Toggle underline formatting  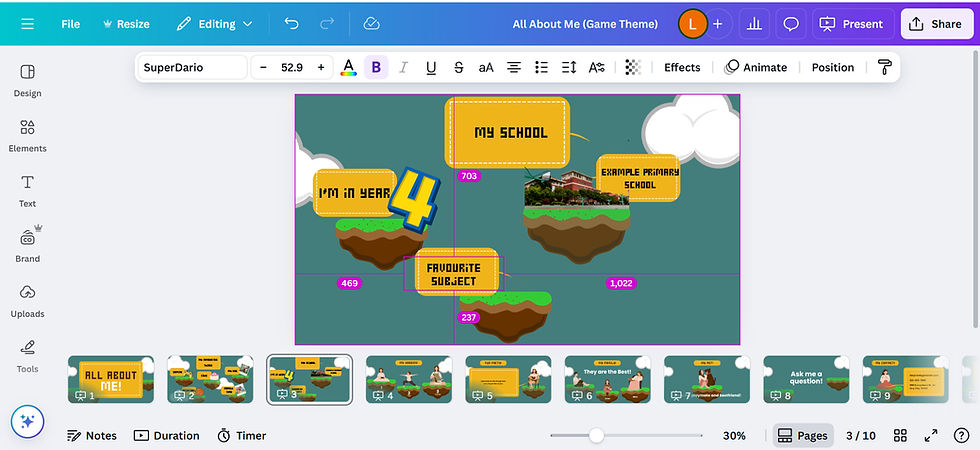click(x=431, y=68)
